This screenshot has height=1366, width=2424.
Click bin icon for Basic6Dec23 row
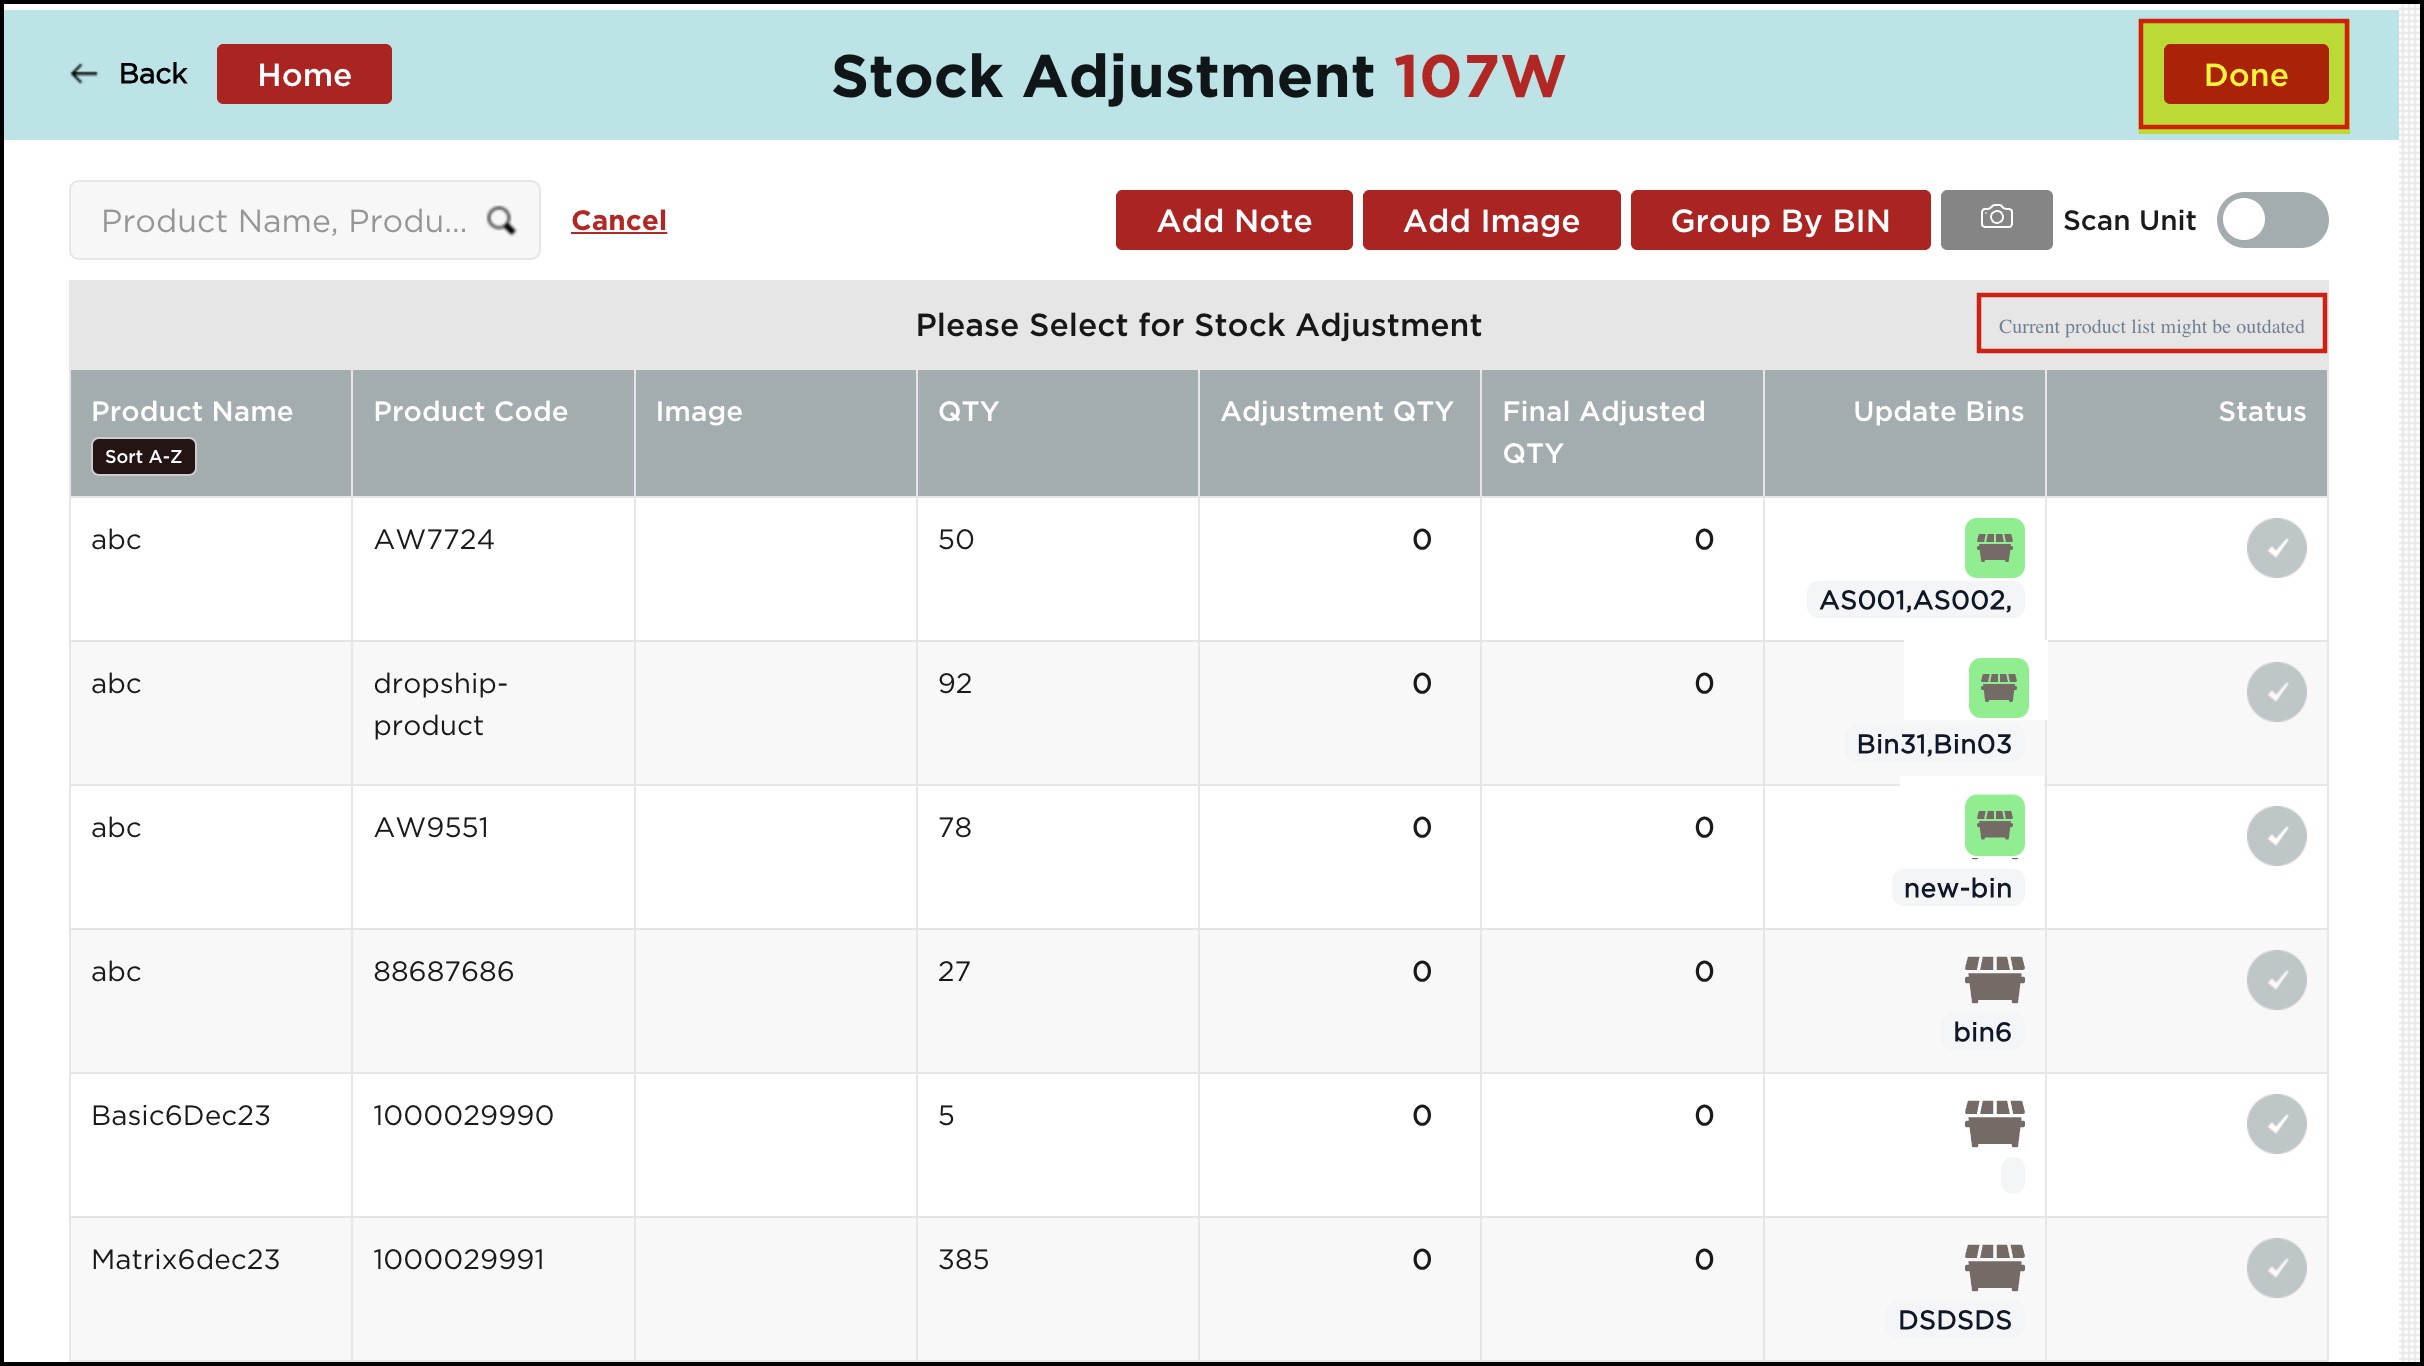click(1993, 1123)
